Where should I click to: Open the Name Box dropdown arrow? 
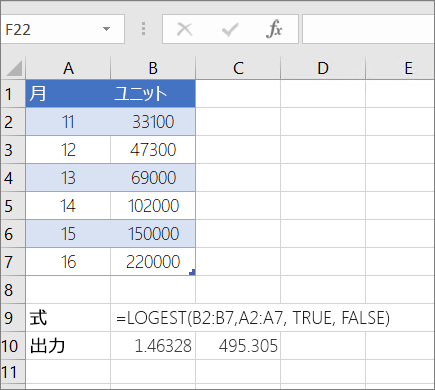pos(106,29)
